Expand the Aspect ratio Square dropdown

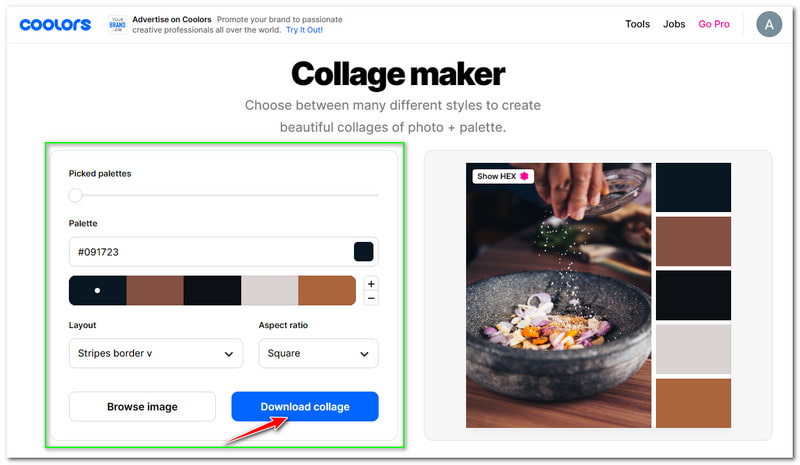point(318,353)
